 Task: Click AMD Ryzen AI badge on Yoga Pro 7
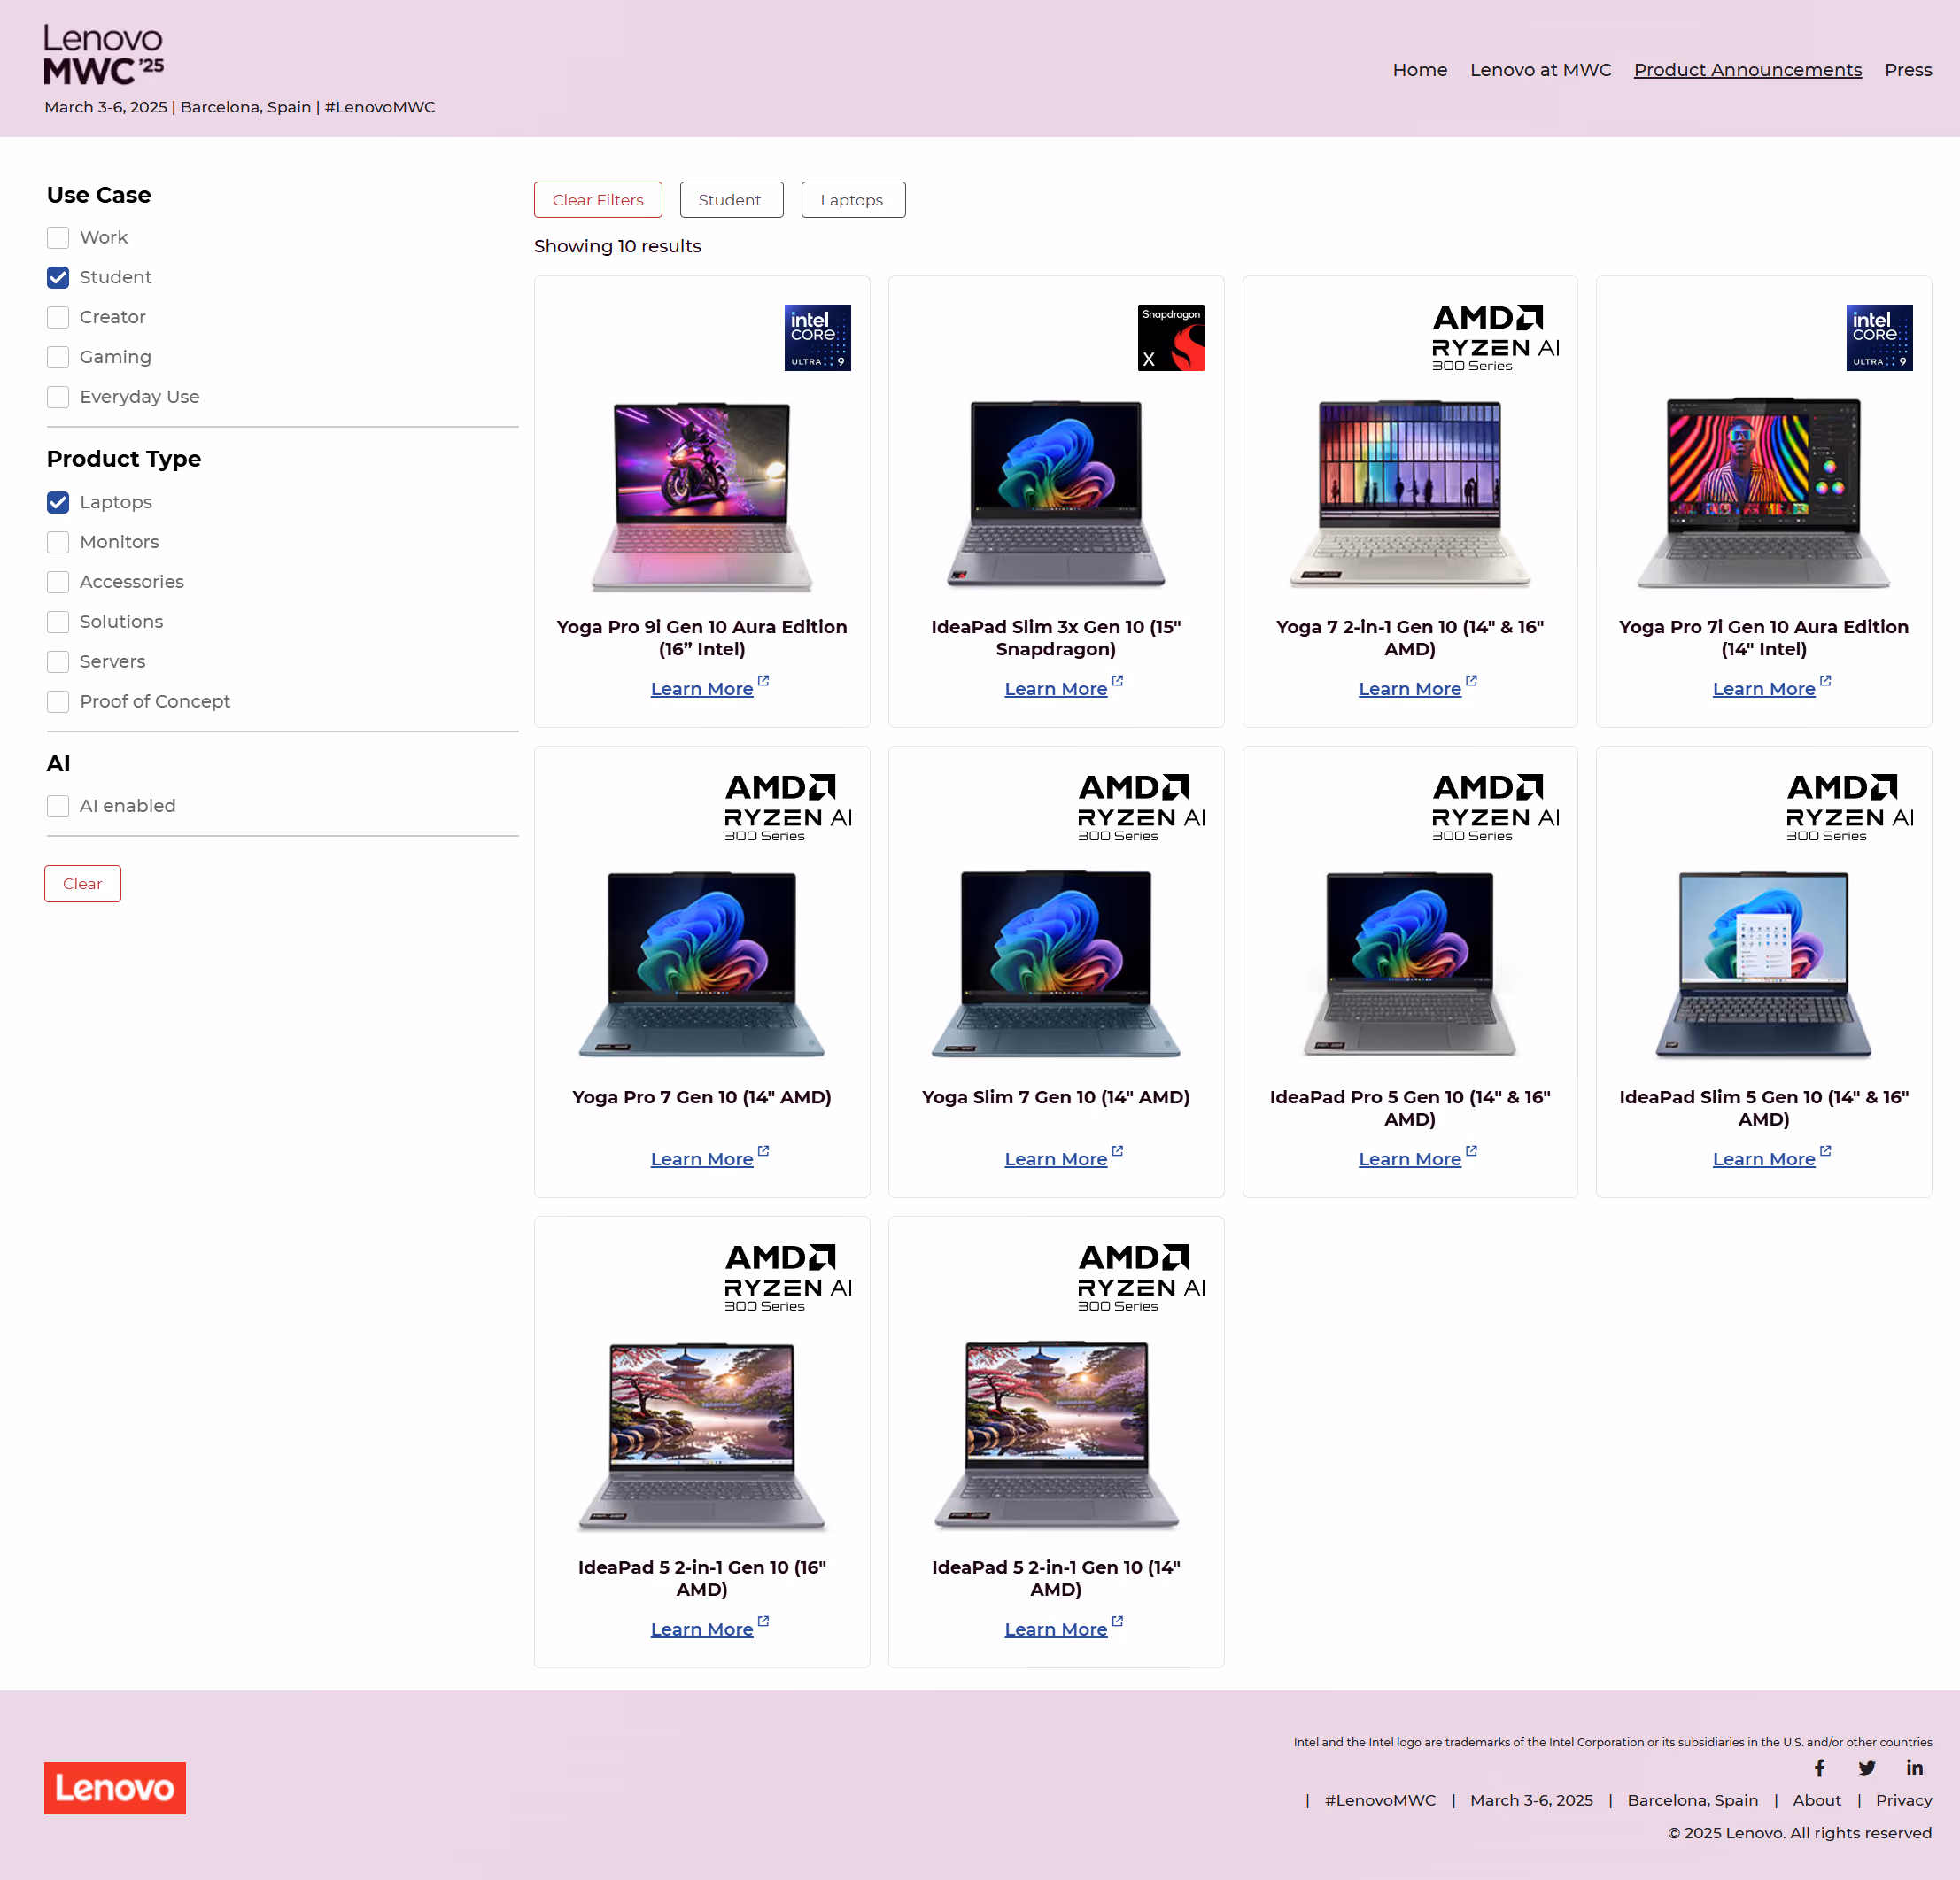[x=787, y=808]
